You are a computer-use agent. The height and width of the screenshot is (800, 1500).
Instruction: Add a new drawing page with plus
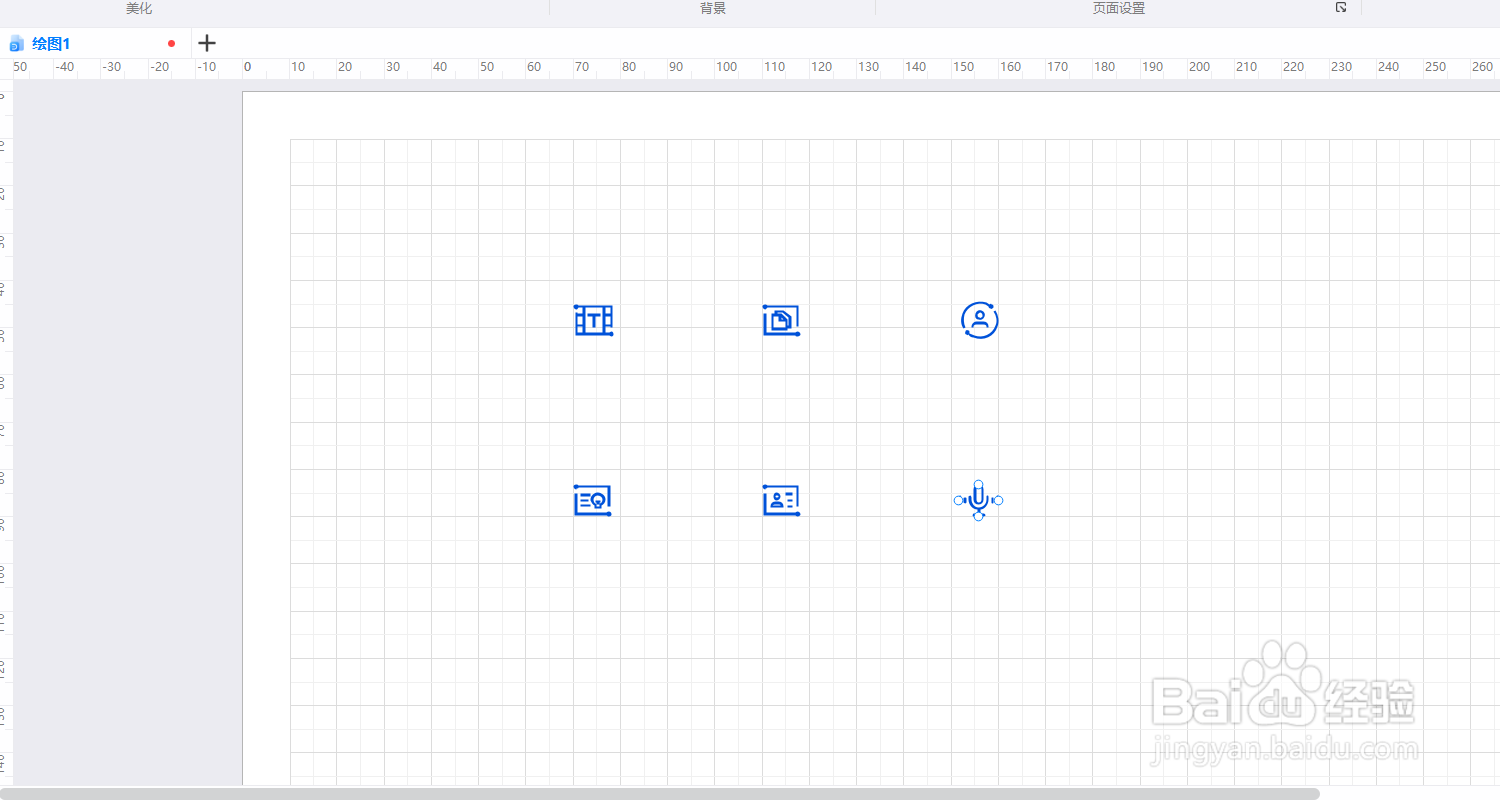207,43
